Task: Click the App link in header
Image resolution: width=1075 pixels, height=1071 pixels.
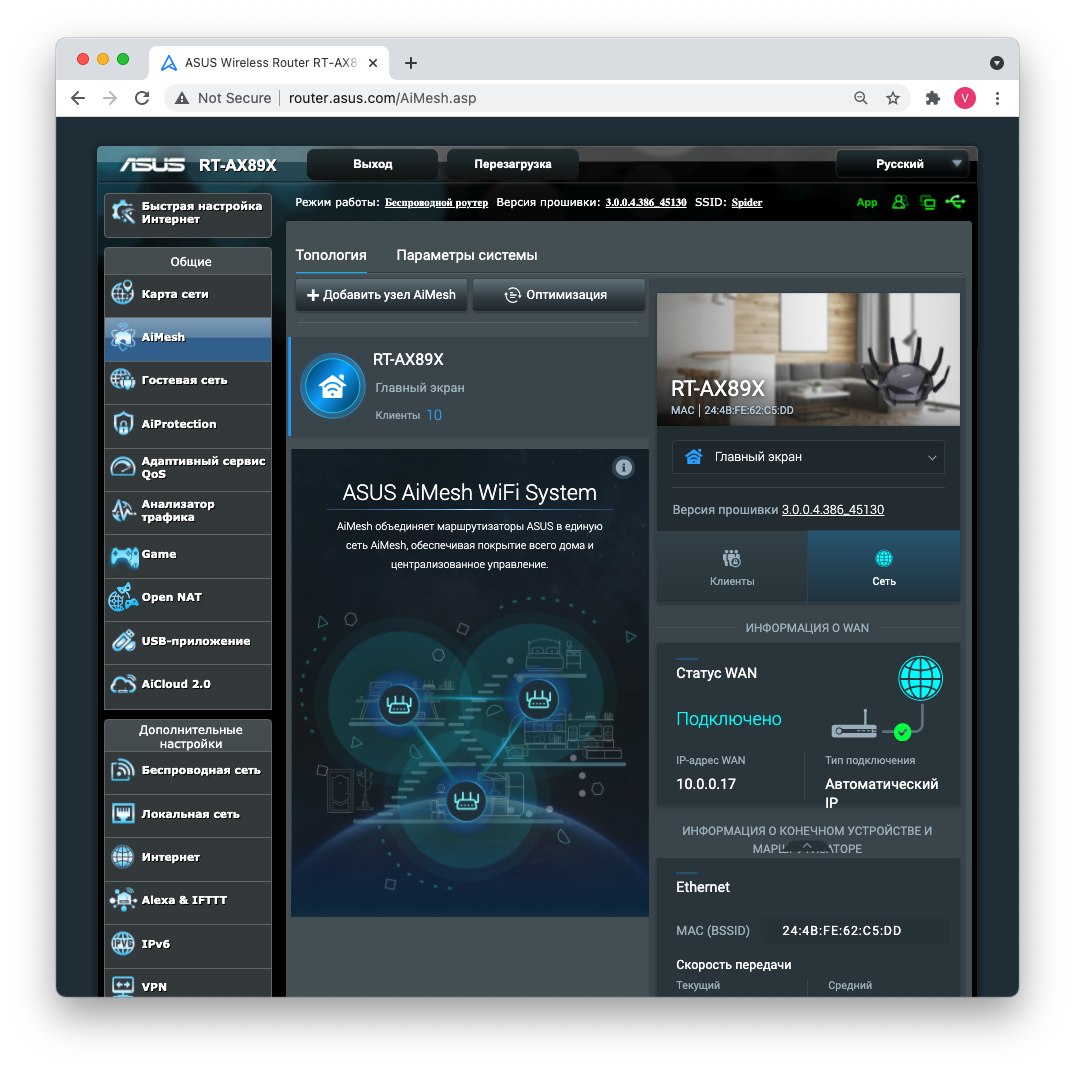Action: pos(867,202)
